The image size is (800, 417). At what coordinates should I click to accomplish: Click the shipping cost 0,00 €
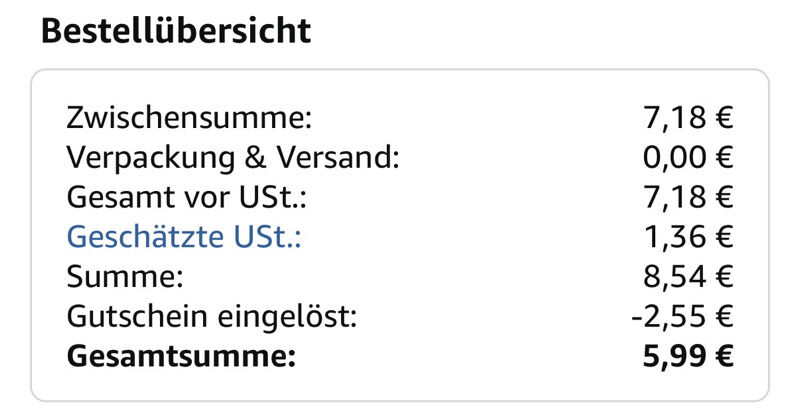[x=688, y=158]
